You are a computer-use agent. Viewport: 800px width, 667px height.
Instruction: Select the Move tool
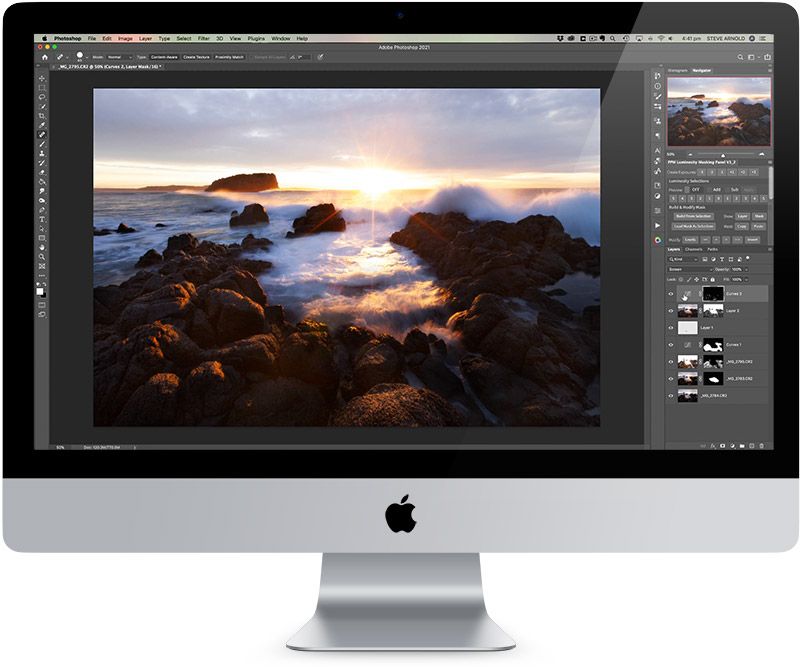click(x=42, y=78)
